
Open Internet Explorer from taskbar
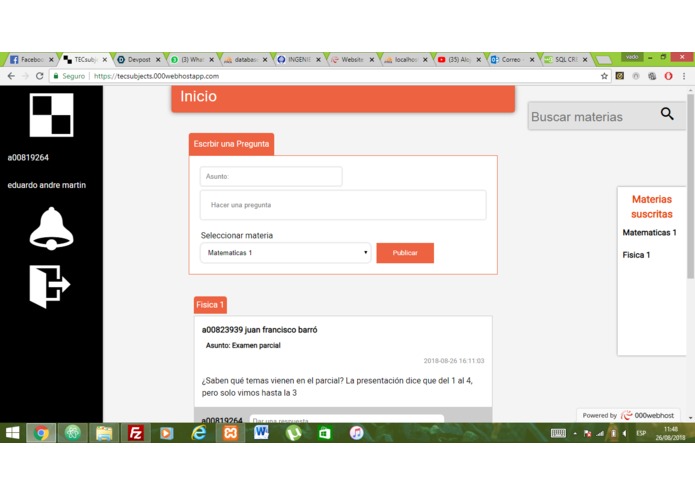click(199, 433)
